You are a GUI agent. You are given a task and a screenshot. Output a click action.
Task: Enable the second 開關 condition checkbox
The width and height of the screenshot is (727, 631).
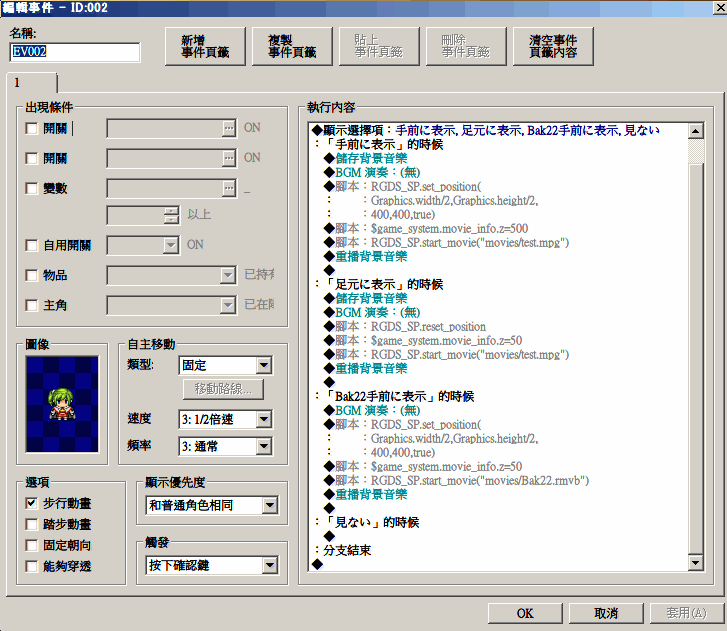point(31,159)
